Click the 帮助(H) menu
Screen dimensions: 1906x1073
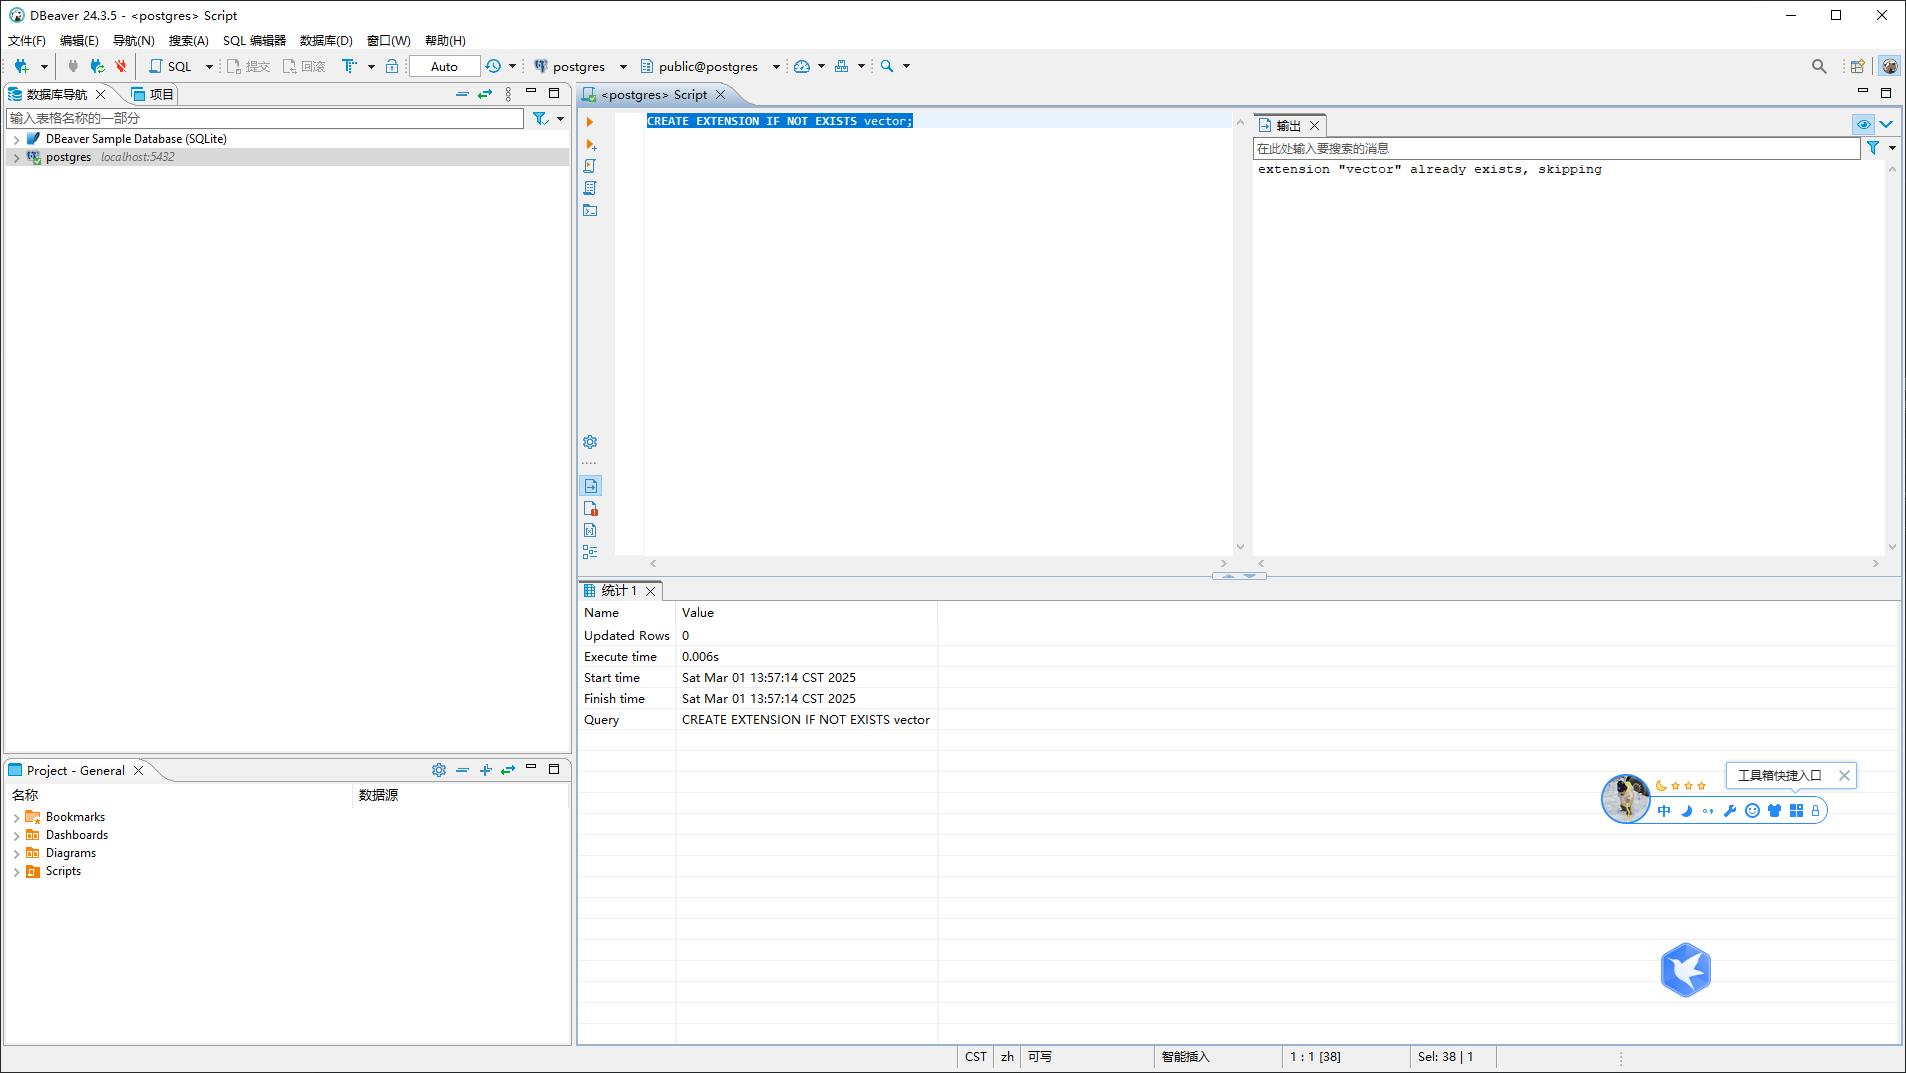(x=445, y=41)
